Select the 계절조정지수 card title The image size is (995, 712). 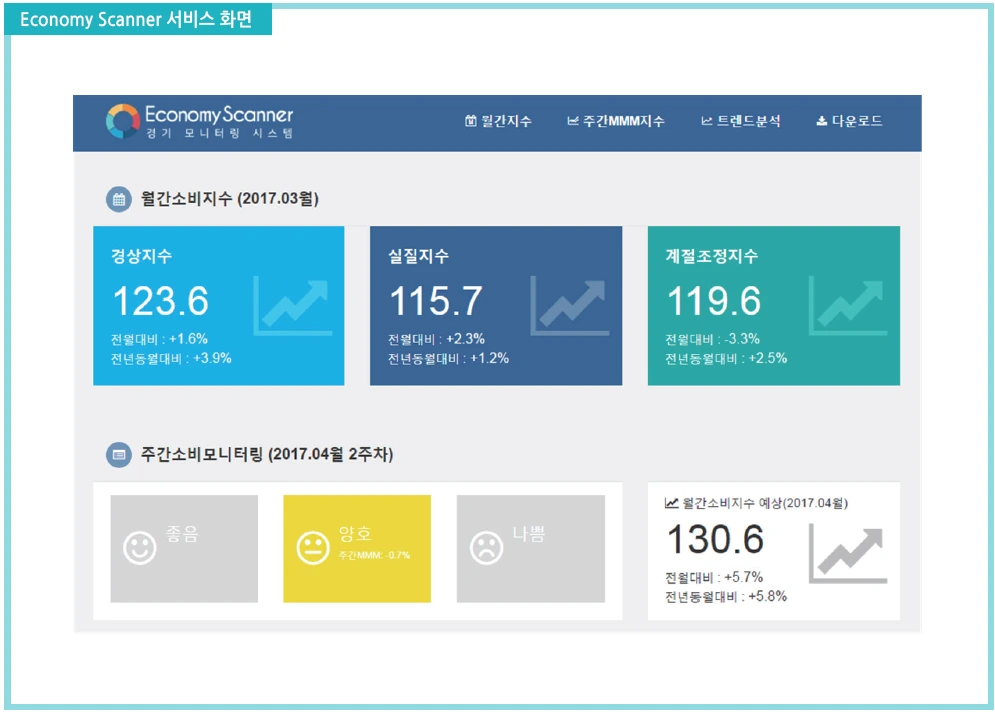(x=711, y=256)
